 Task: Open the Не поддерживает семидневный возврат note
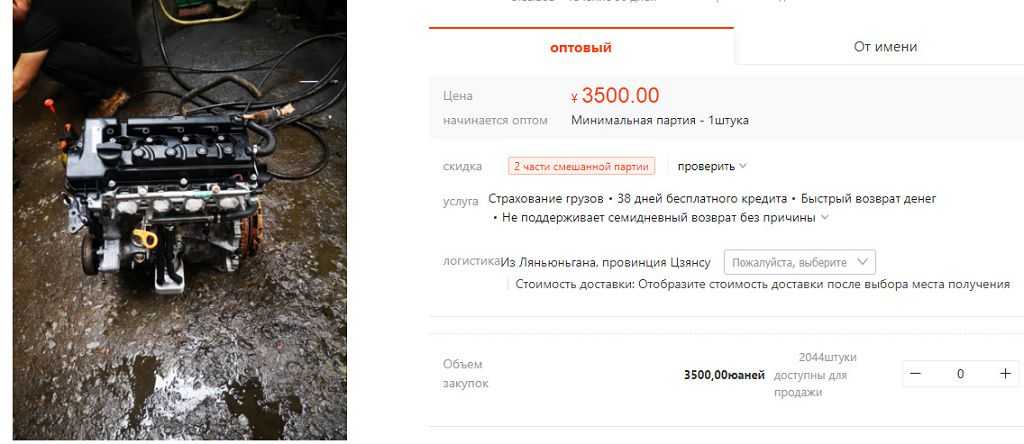point(659,217)
